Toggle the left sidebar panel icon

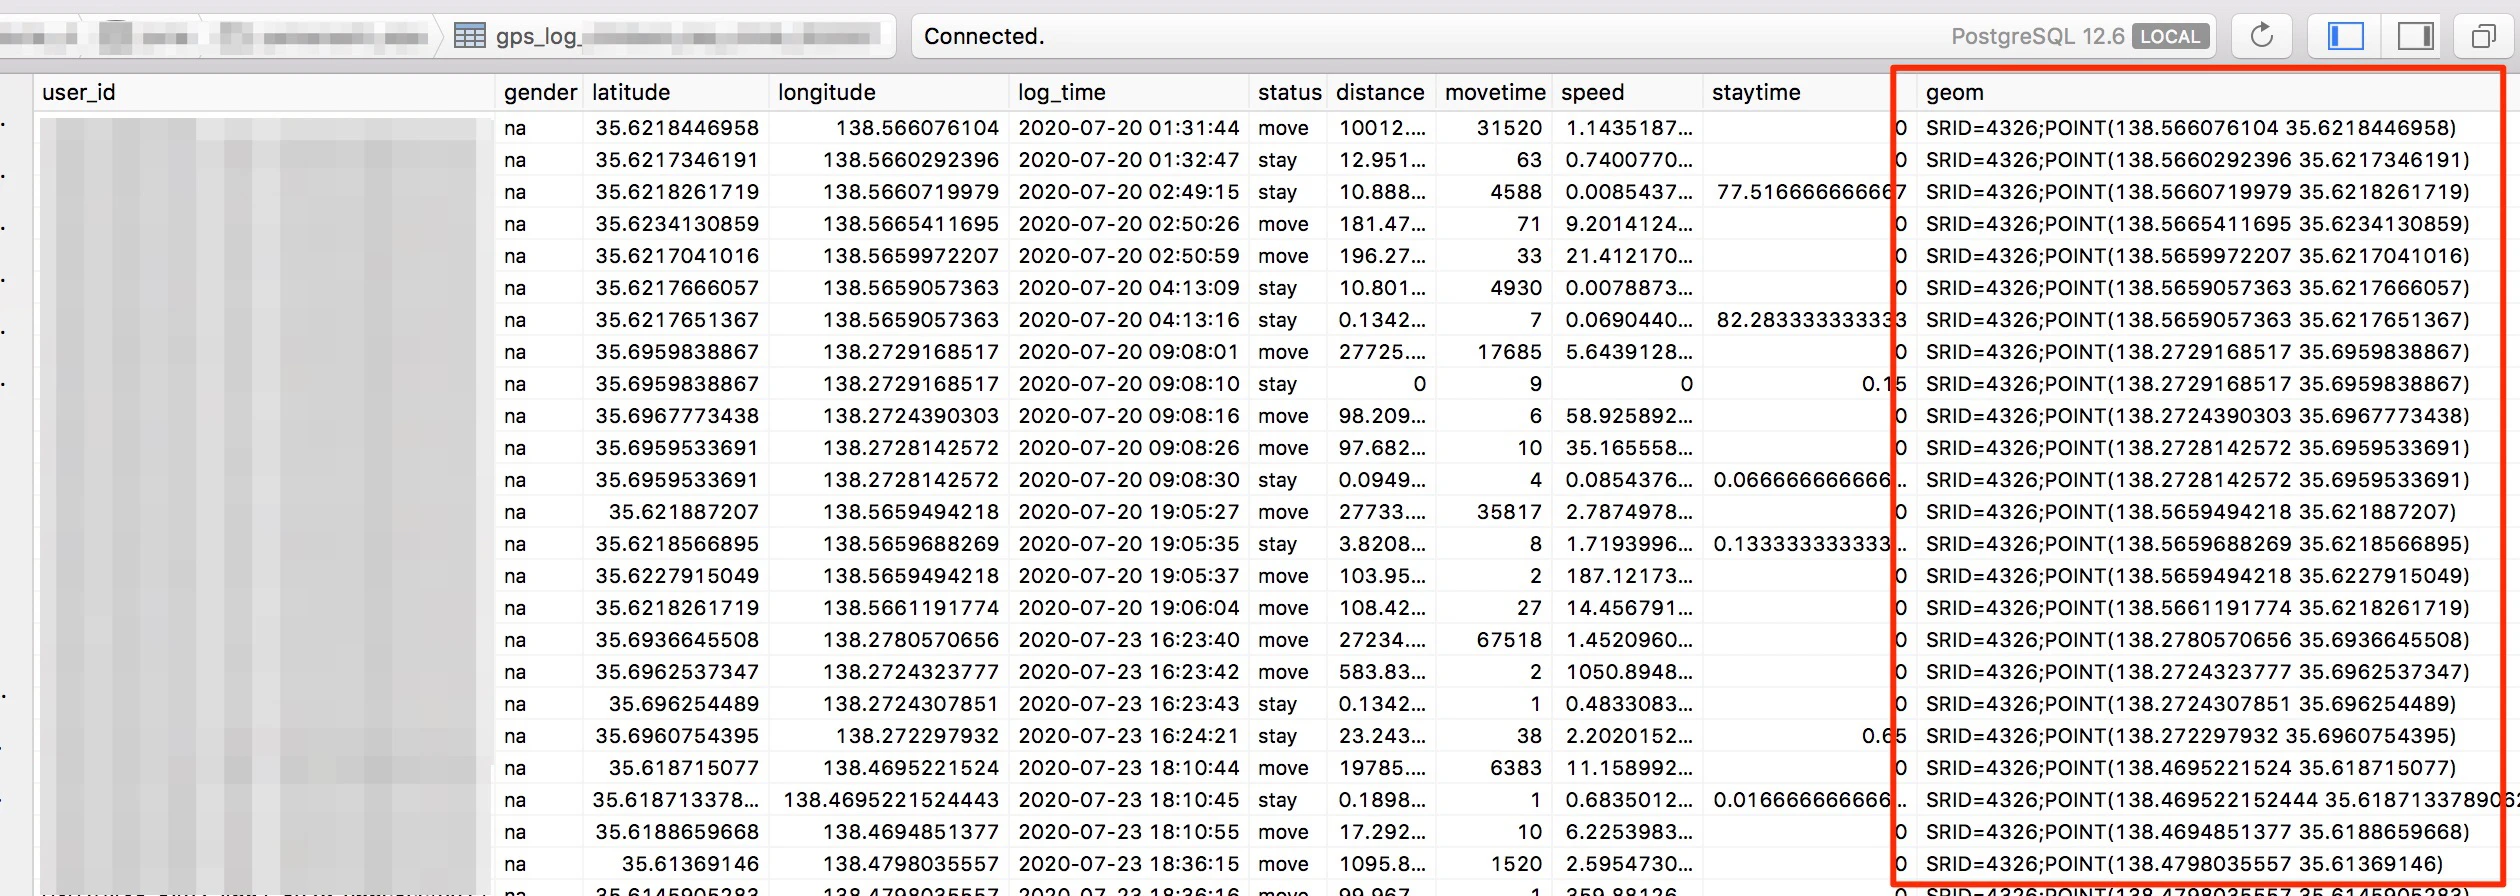pyautogui.click(x=2345, y=36)
